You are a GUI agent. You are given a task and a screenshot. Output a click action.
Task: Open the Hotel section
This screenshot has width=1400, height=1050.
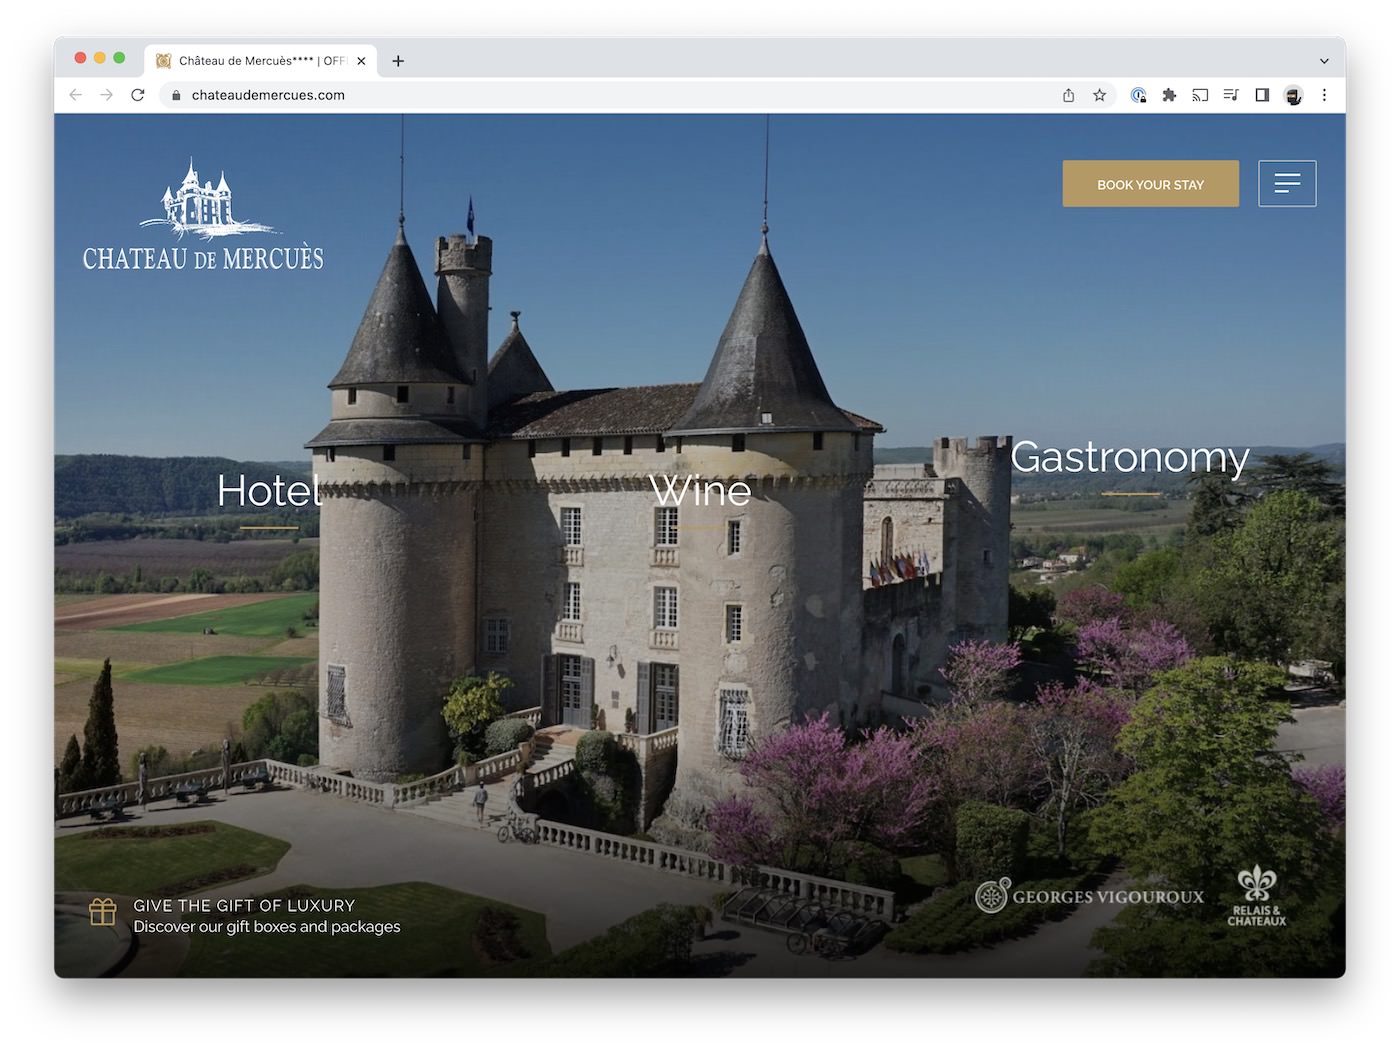pos(269,491)
